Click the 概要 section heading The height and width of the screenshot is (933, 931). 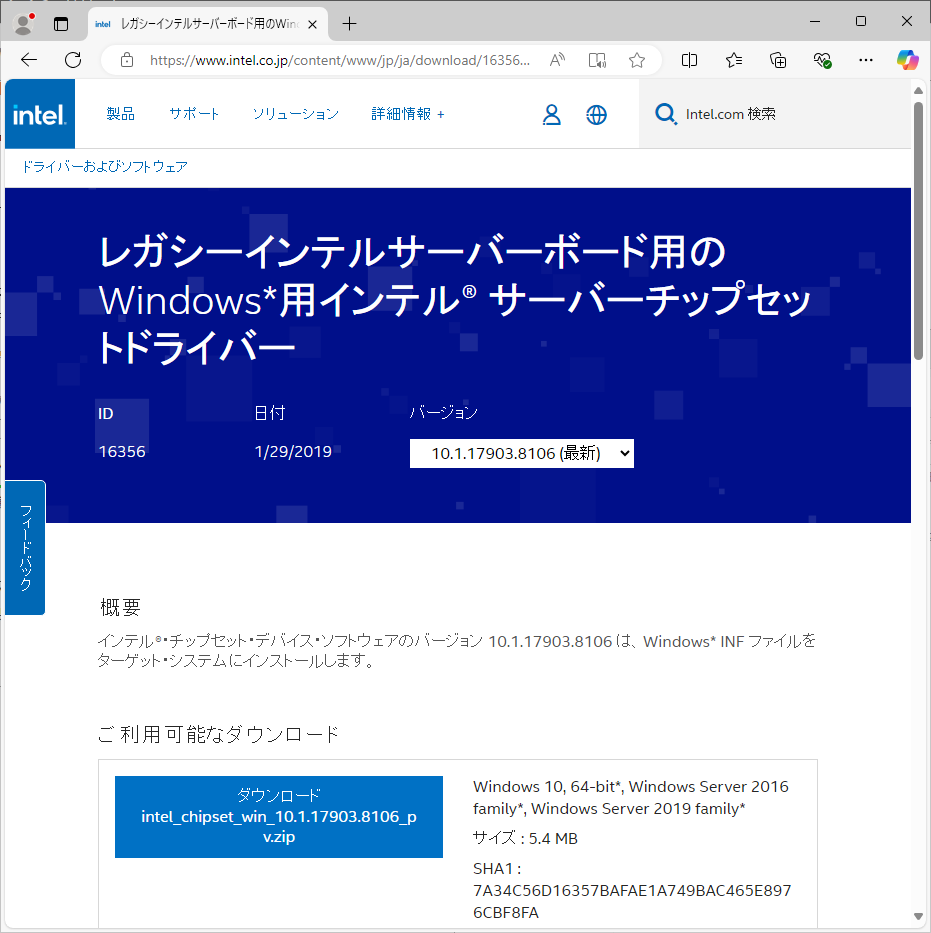coord(120,608)
